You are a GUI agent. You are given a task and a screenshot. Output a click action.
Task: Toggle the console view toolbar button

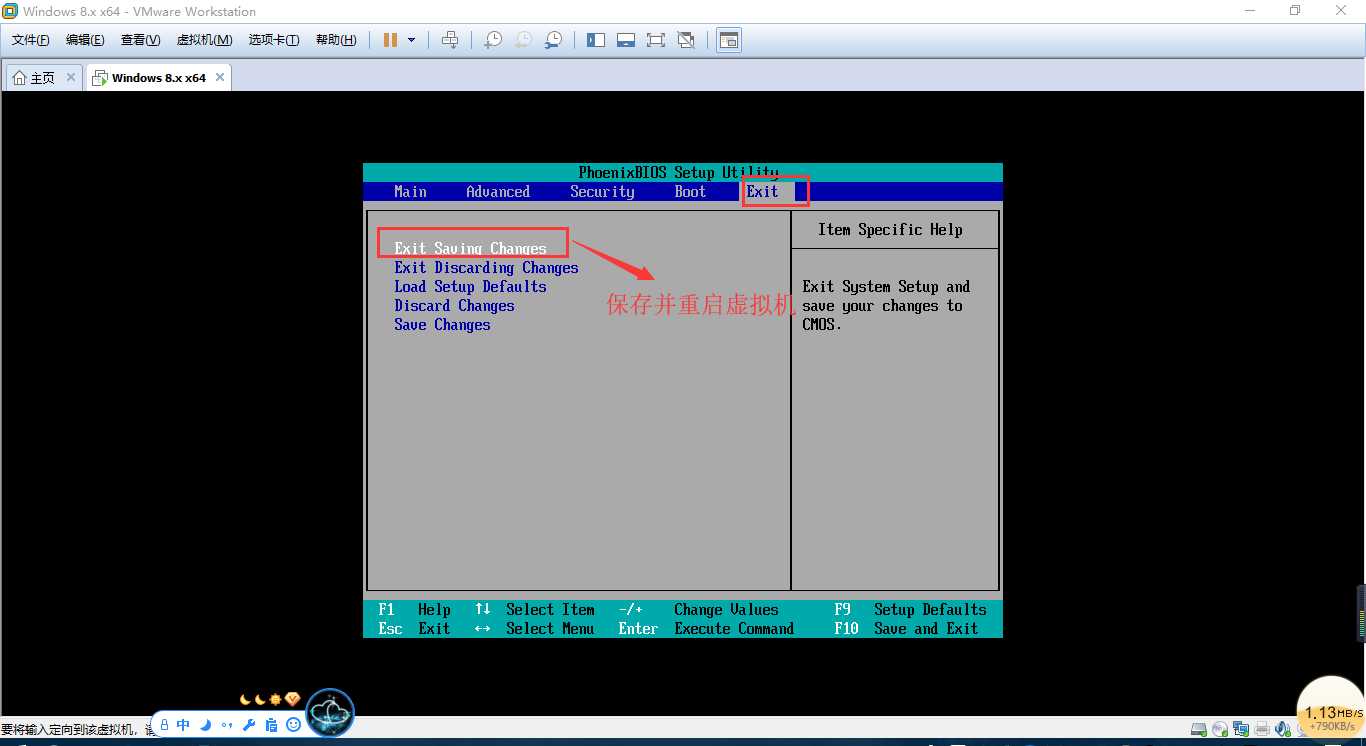coord(729,40)
